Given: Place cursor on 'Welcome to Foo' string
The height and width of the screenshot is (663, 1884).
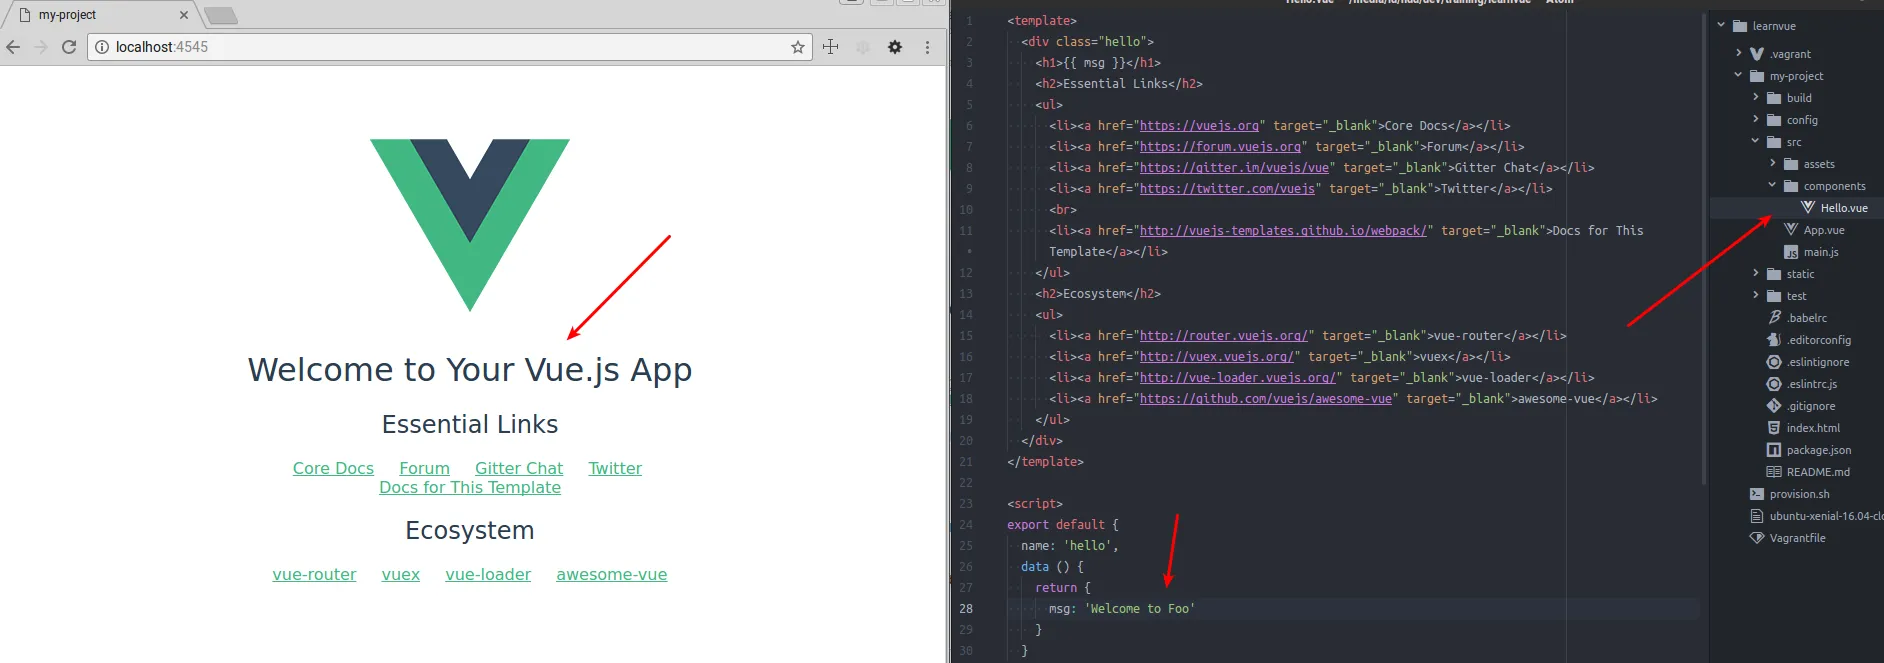Looking at the screenshot, I should (1140, 609).
